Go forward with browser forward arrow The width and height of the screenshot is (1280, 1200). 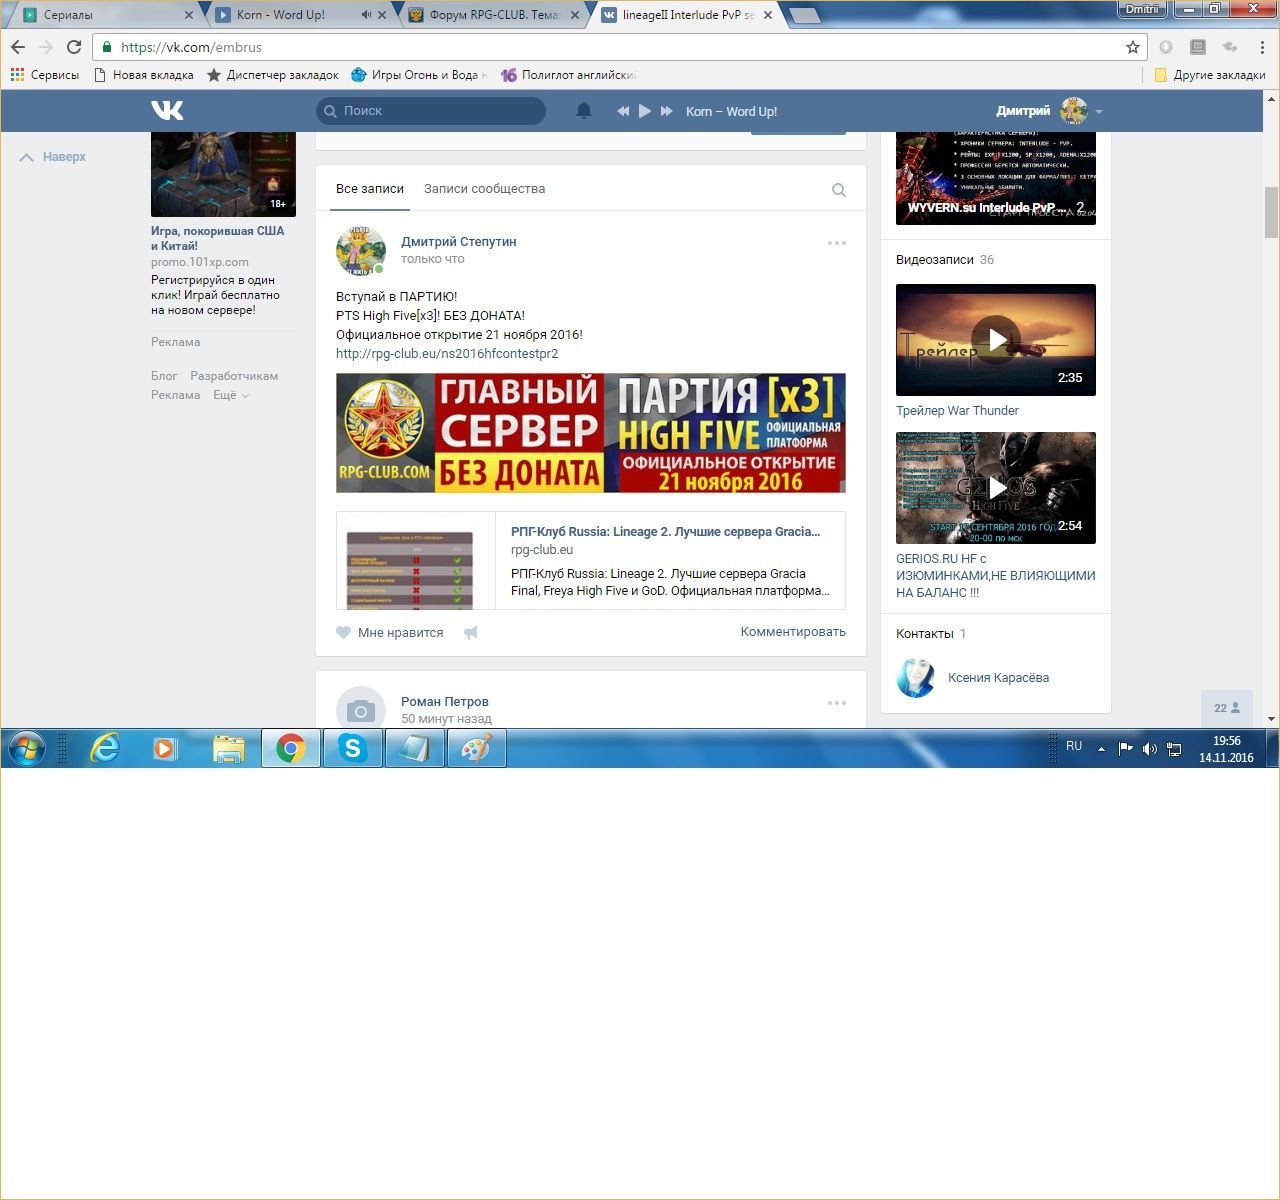point(46,47)
